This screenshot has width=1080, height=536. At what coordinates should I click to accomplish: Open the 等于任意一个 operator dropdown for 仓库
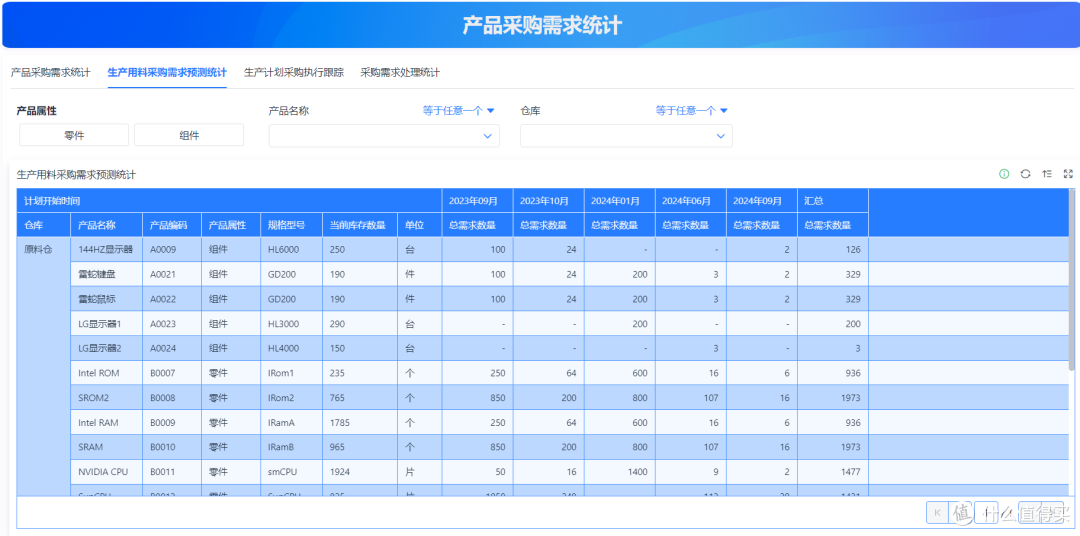coord(692,110)
